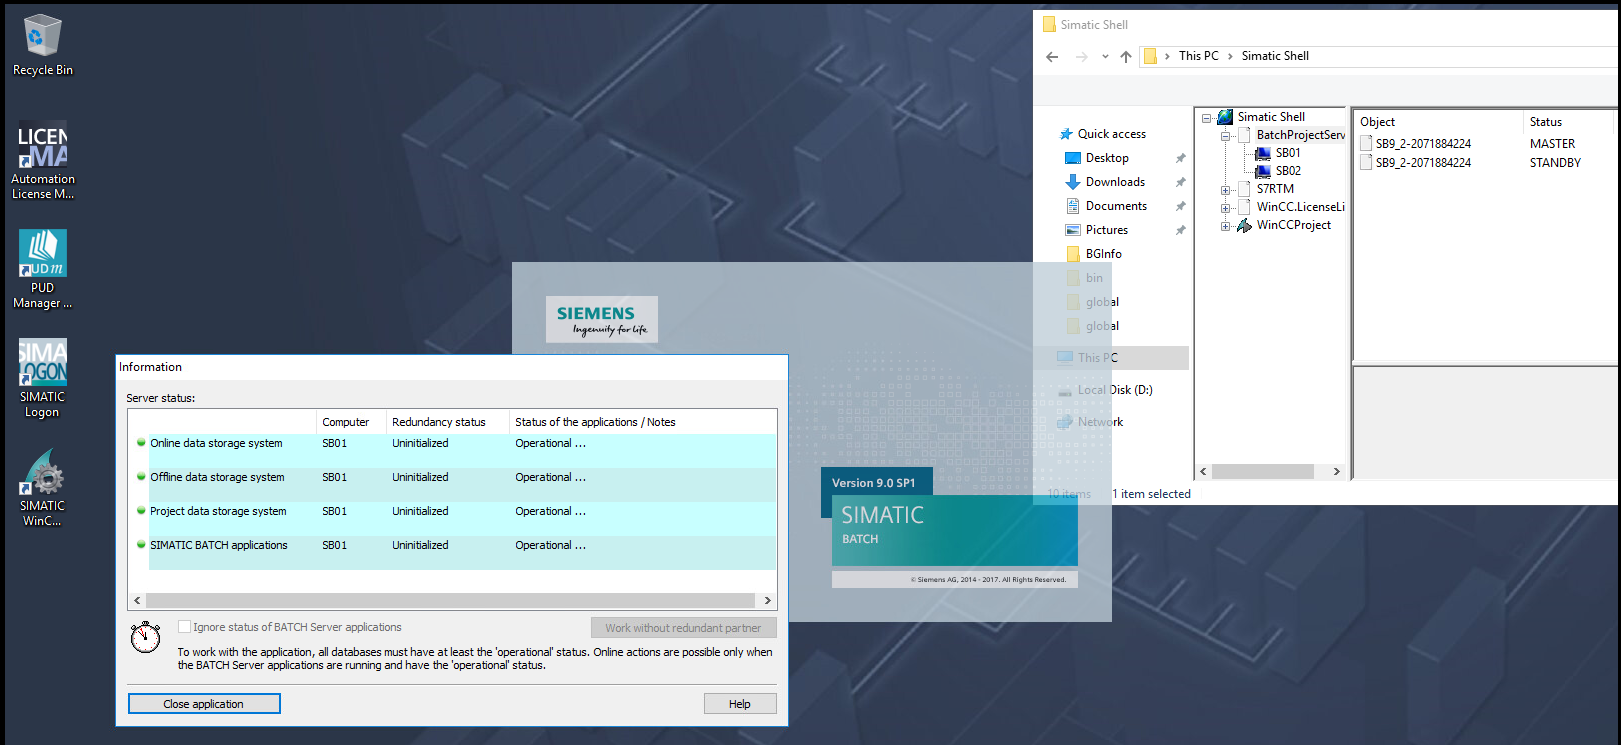Select the S7RTM label in the tree

(x=1275, y=189)
